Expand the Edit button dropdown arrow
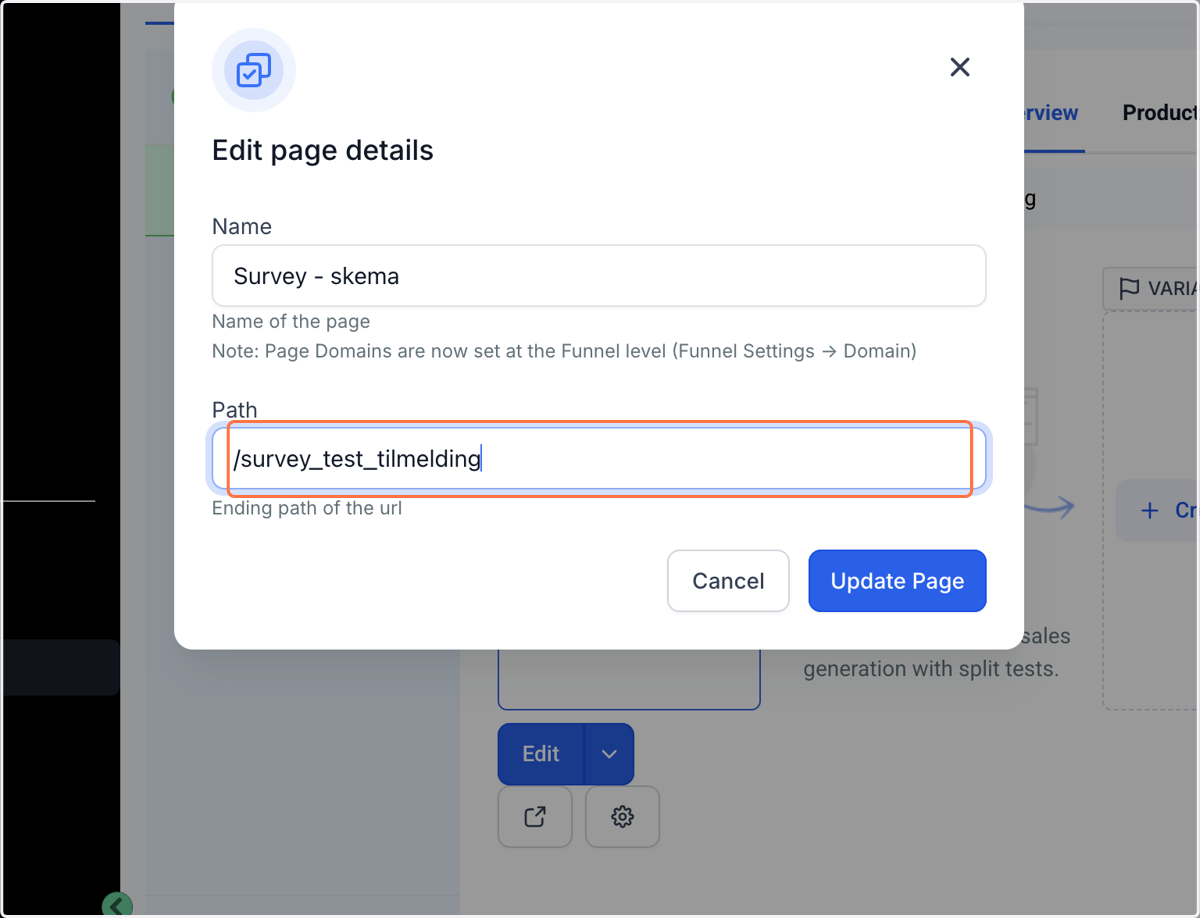This screenshot has height=918, width=1200. click(609, 754)
